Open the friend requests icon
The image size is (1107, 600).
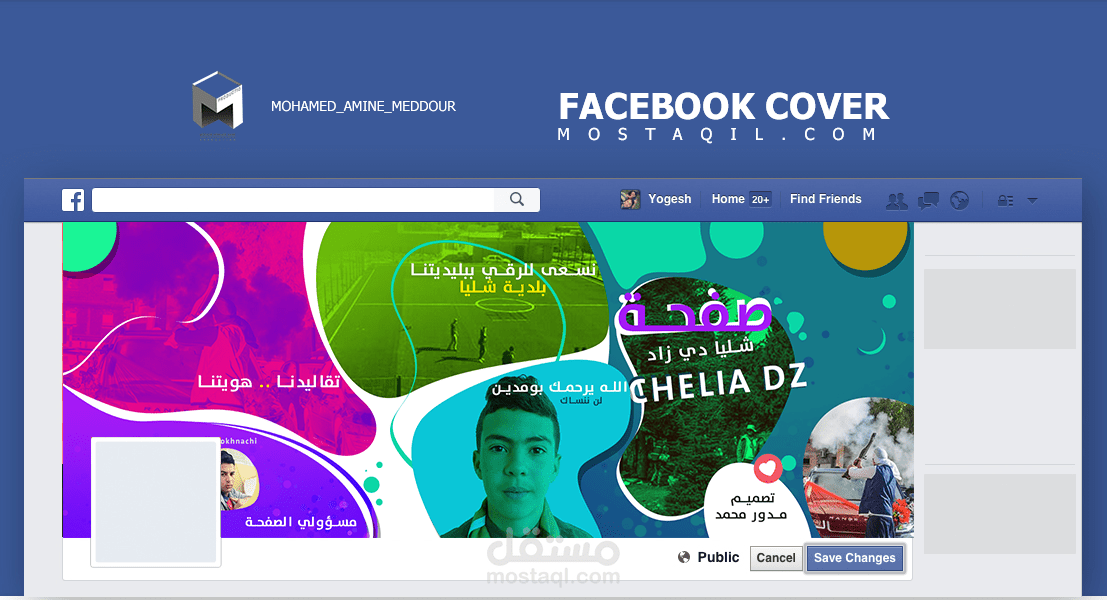point(897,201)
